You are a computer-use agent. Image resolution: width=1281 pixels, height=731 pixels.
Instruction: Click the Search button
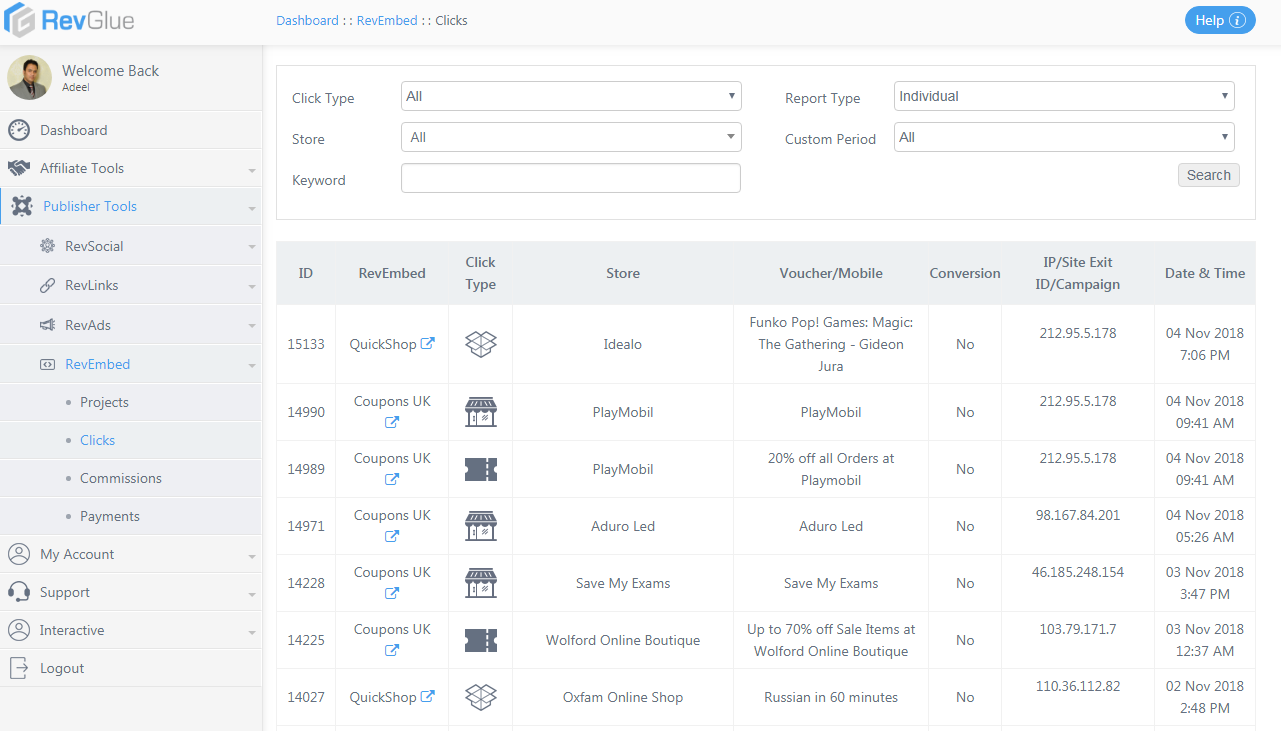coord(1209,175)
